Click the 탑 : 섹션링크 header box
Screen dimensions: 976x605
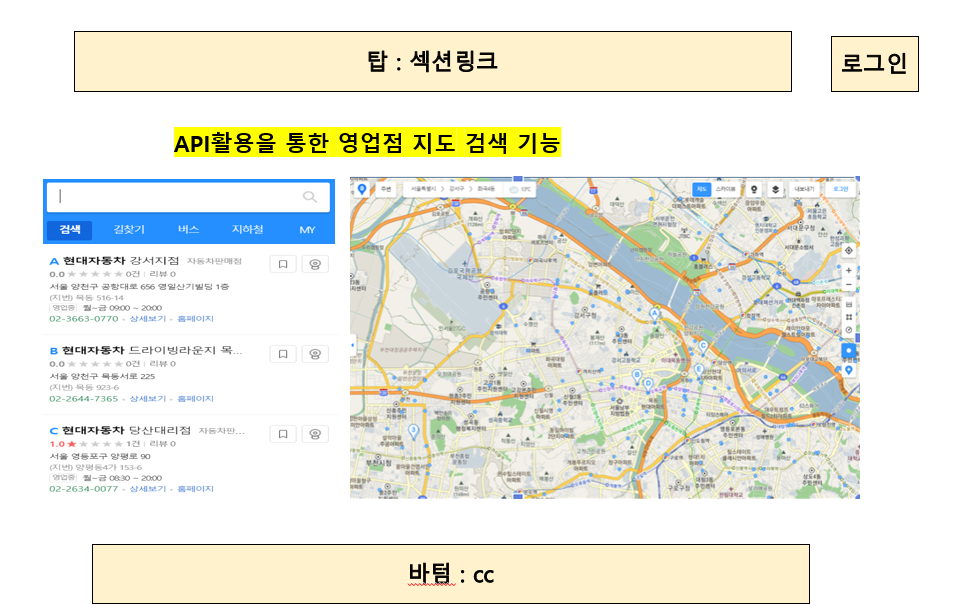pyautogui.click(x=433, y=62)
